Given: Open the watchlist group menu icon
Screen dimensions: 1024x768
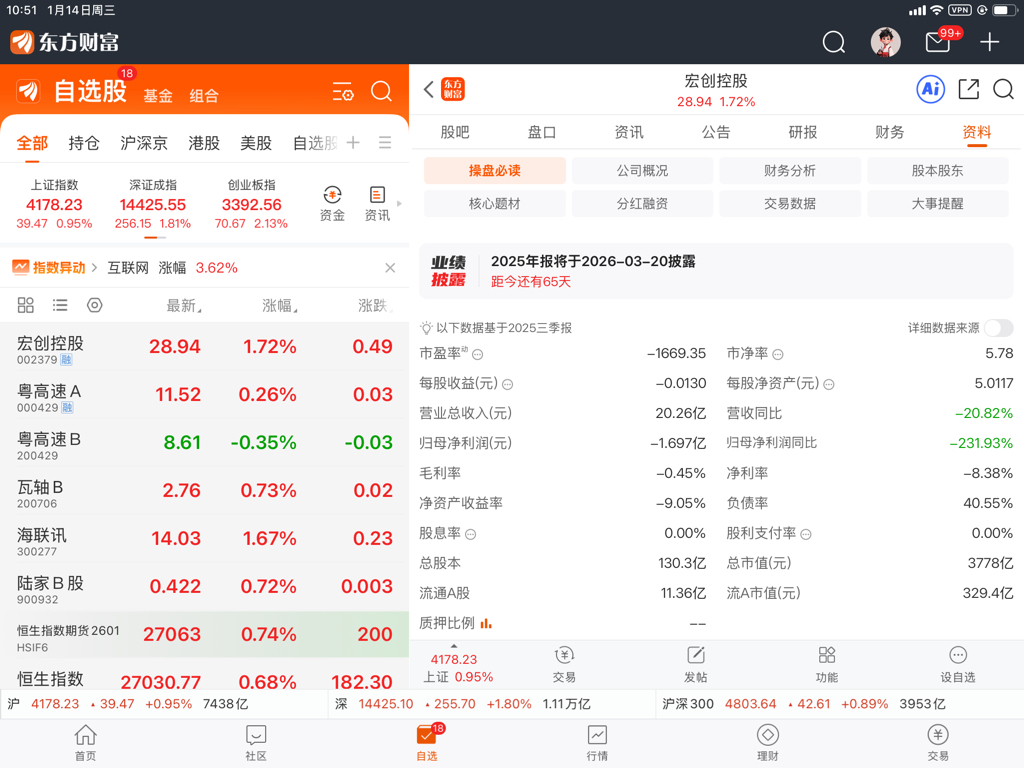Looking at the screenshot, I should pos(385,142).
